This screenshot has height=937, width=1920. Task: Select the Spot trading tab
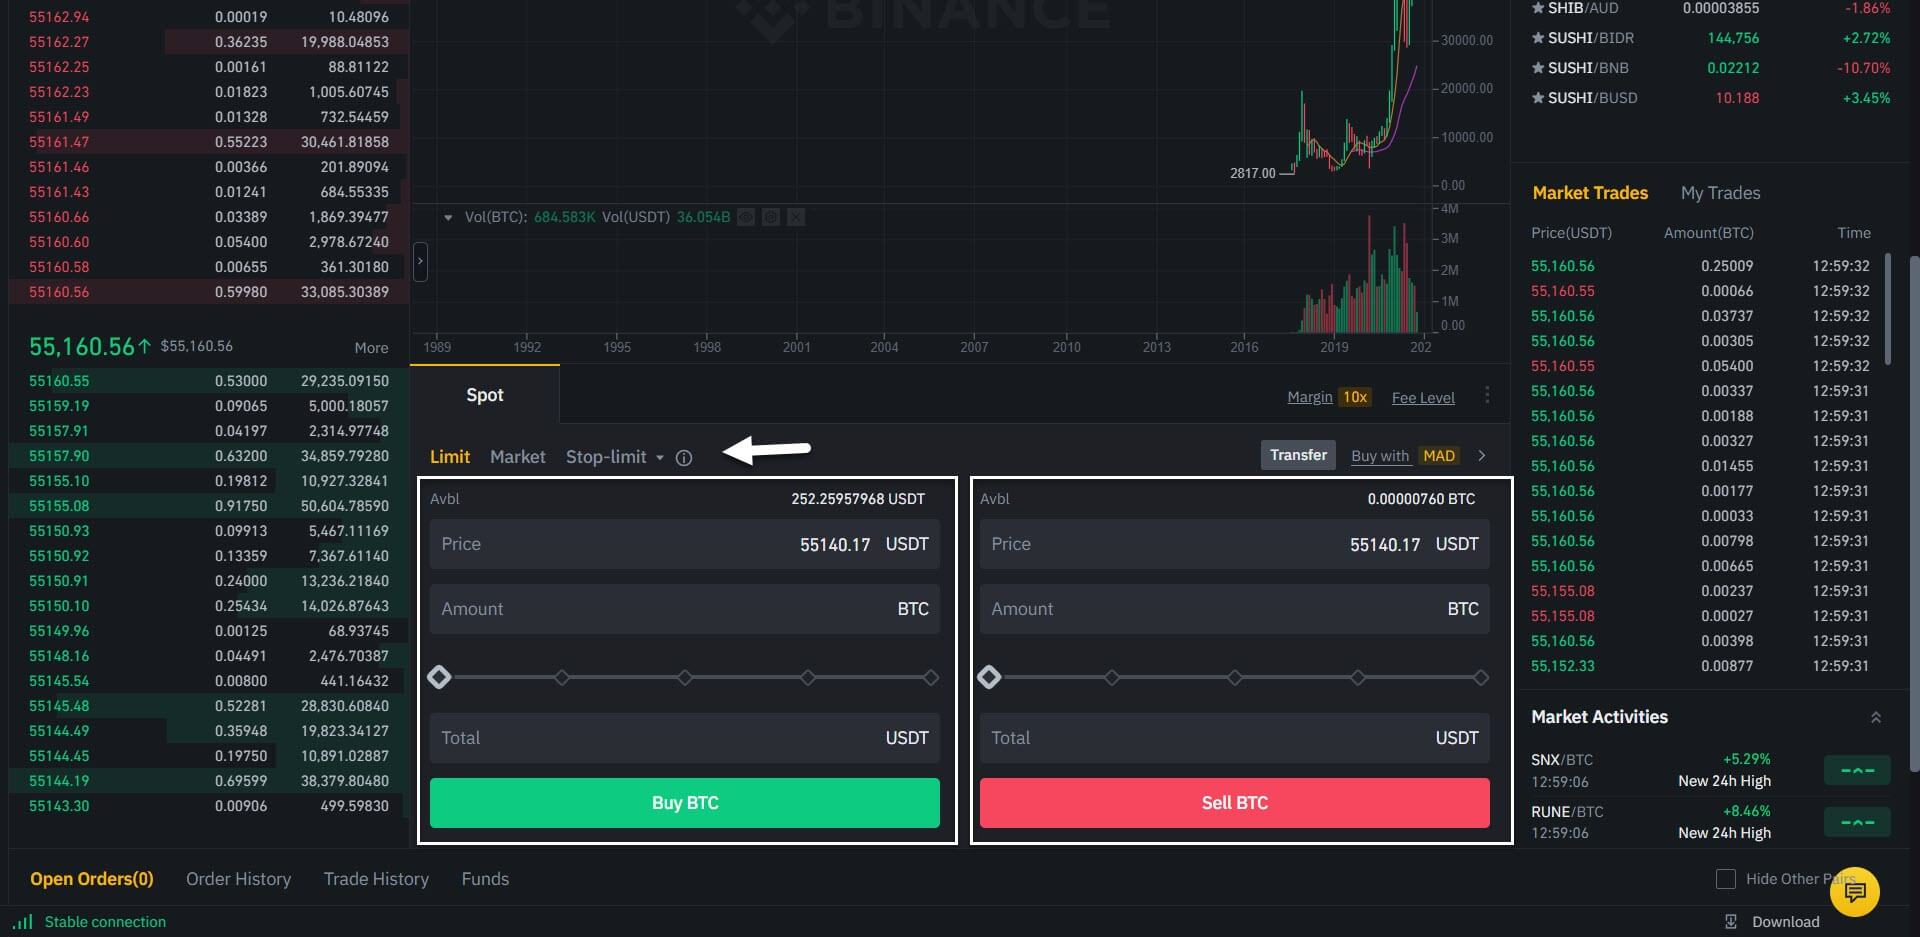click(485, 395)
